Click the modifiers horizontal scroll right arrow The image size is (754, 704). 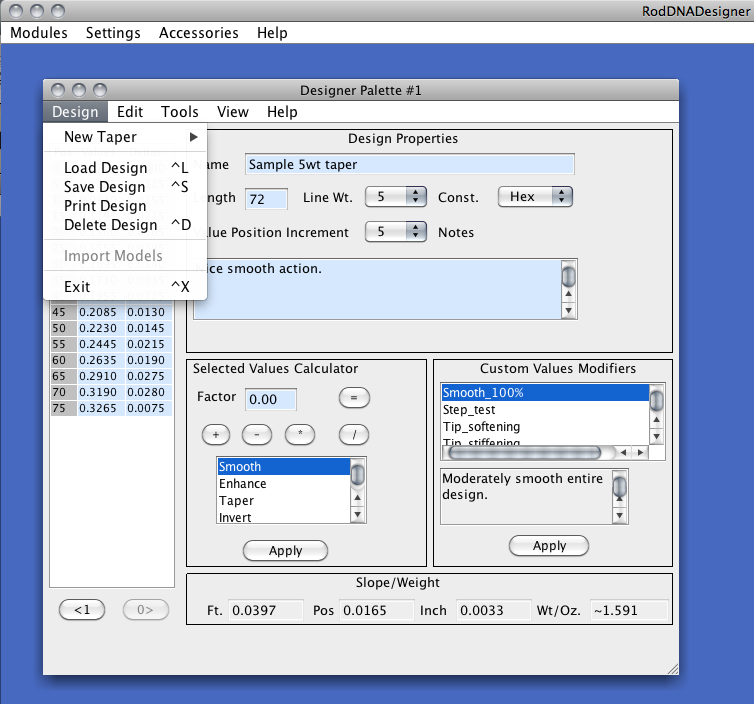pyautogui.click(x=640, y=453)
